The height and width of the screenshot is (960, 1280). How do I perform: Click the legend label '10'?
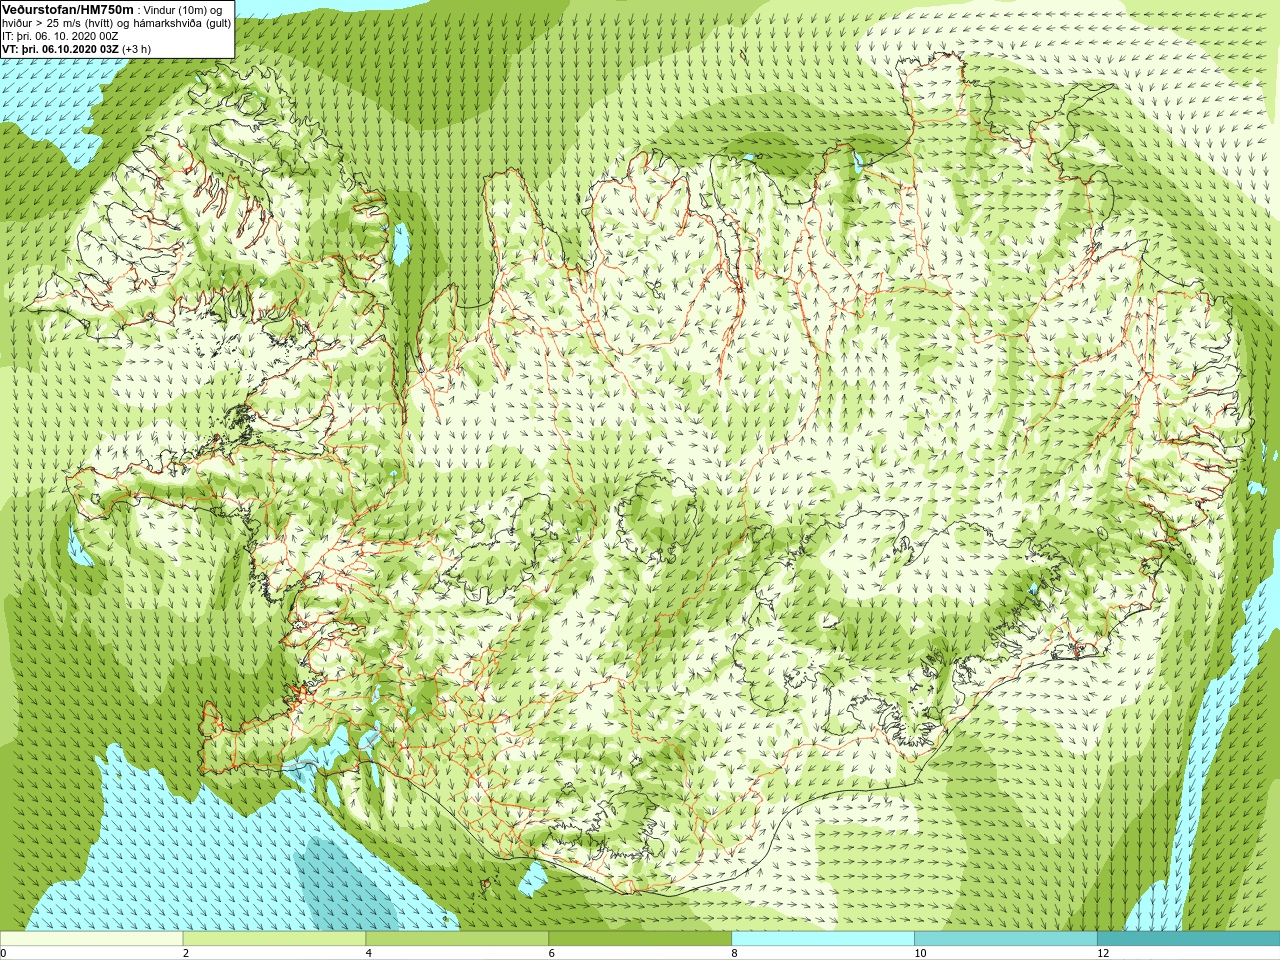(x=920, y=953)
